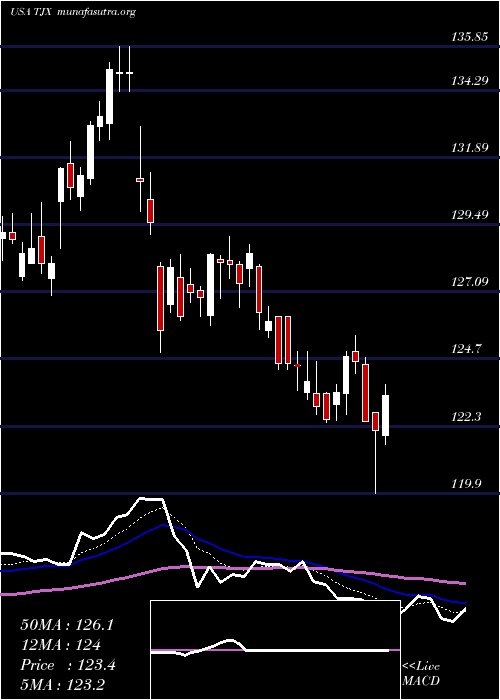The image size is (500, 700).
Task: Click the 124.7 price level label
Action: coord(467,349)
